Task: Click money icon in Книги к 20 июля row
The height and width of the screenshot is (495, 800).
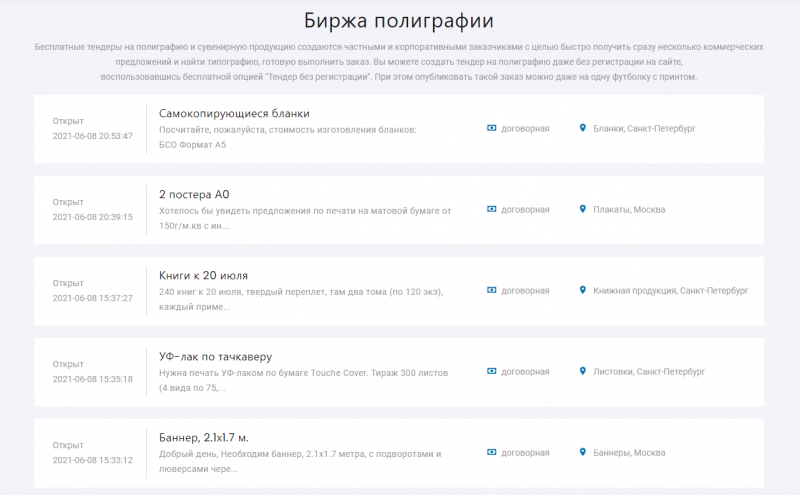Action: click(x=491, y=291)
